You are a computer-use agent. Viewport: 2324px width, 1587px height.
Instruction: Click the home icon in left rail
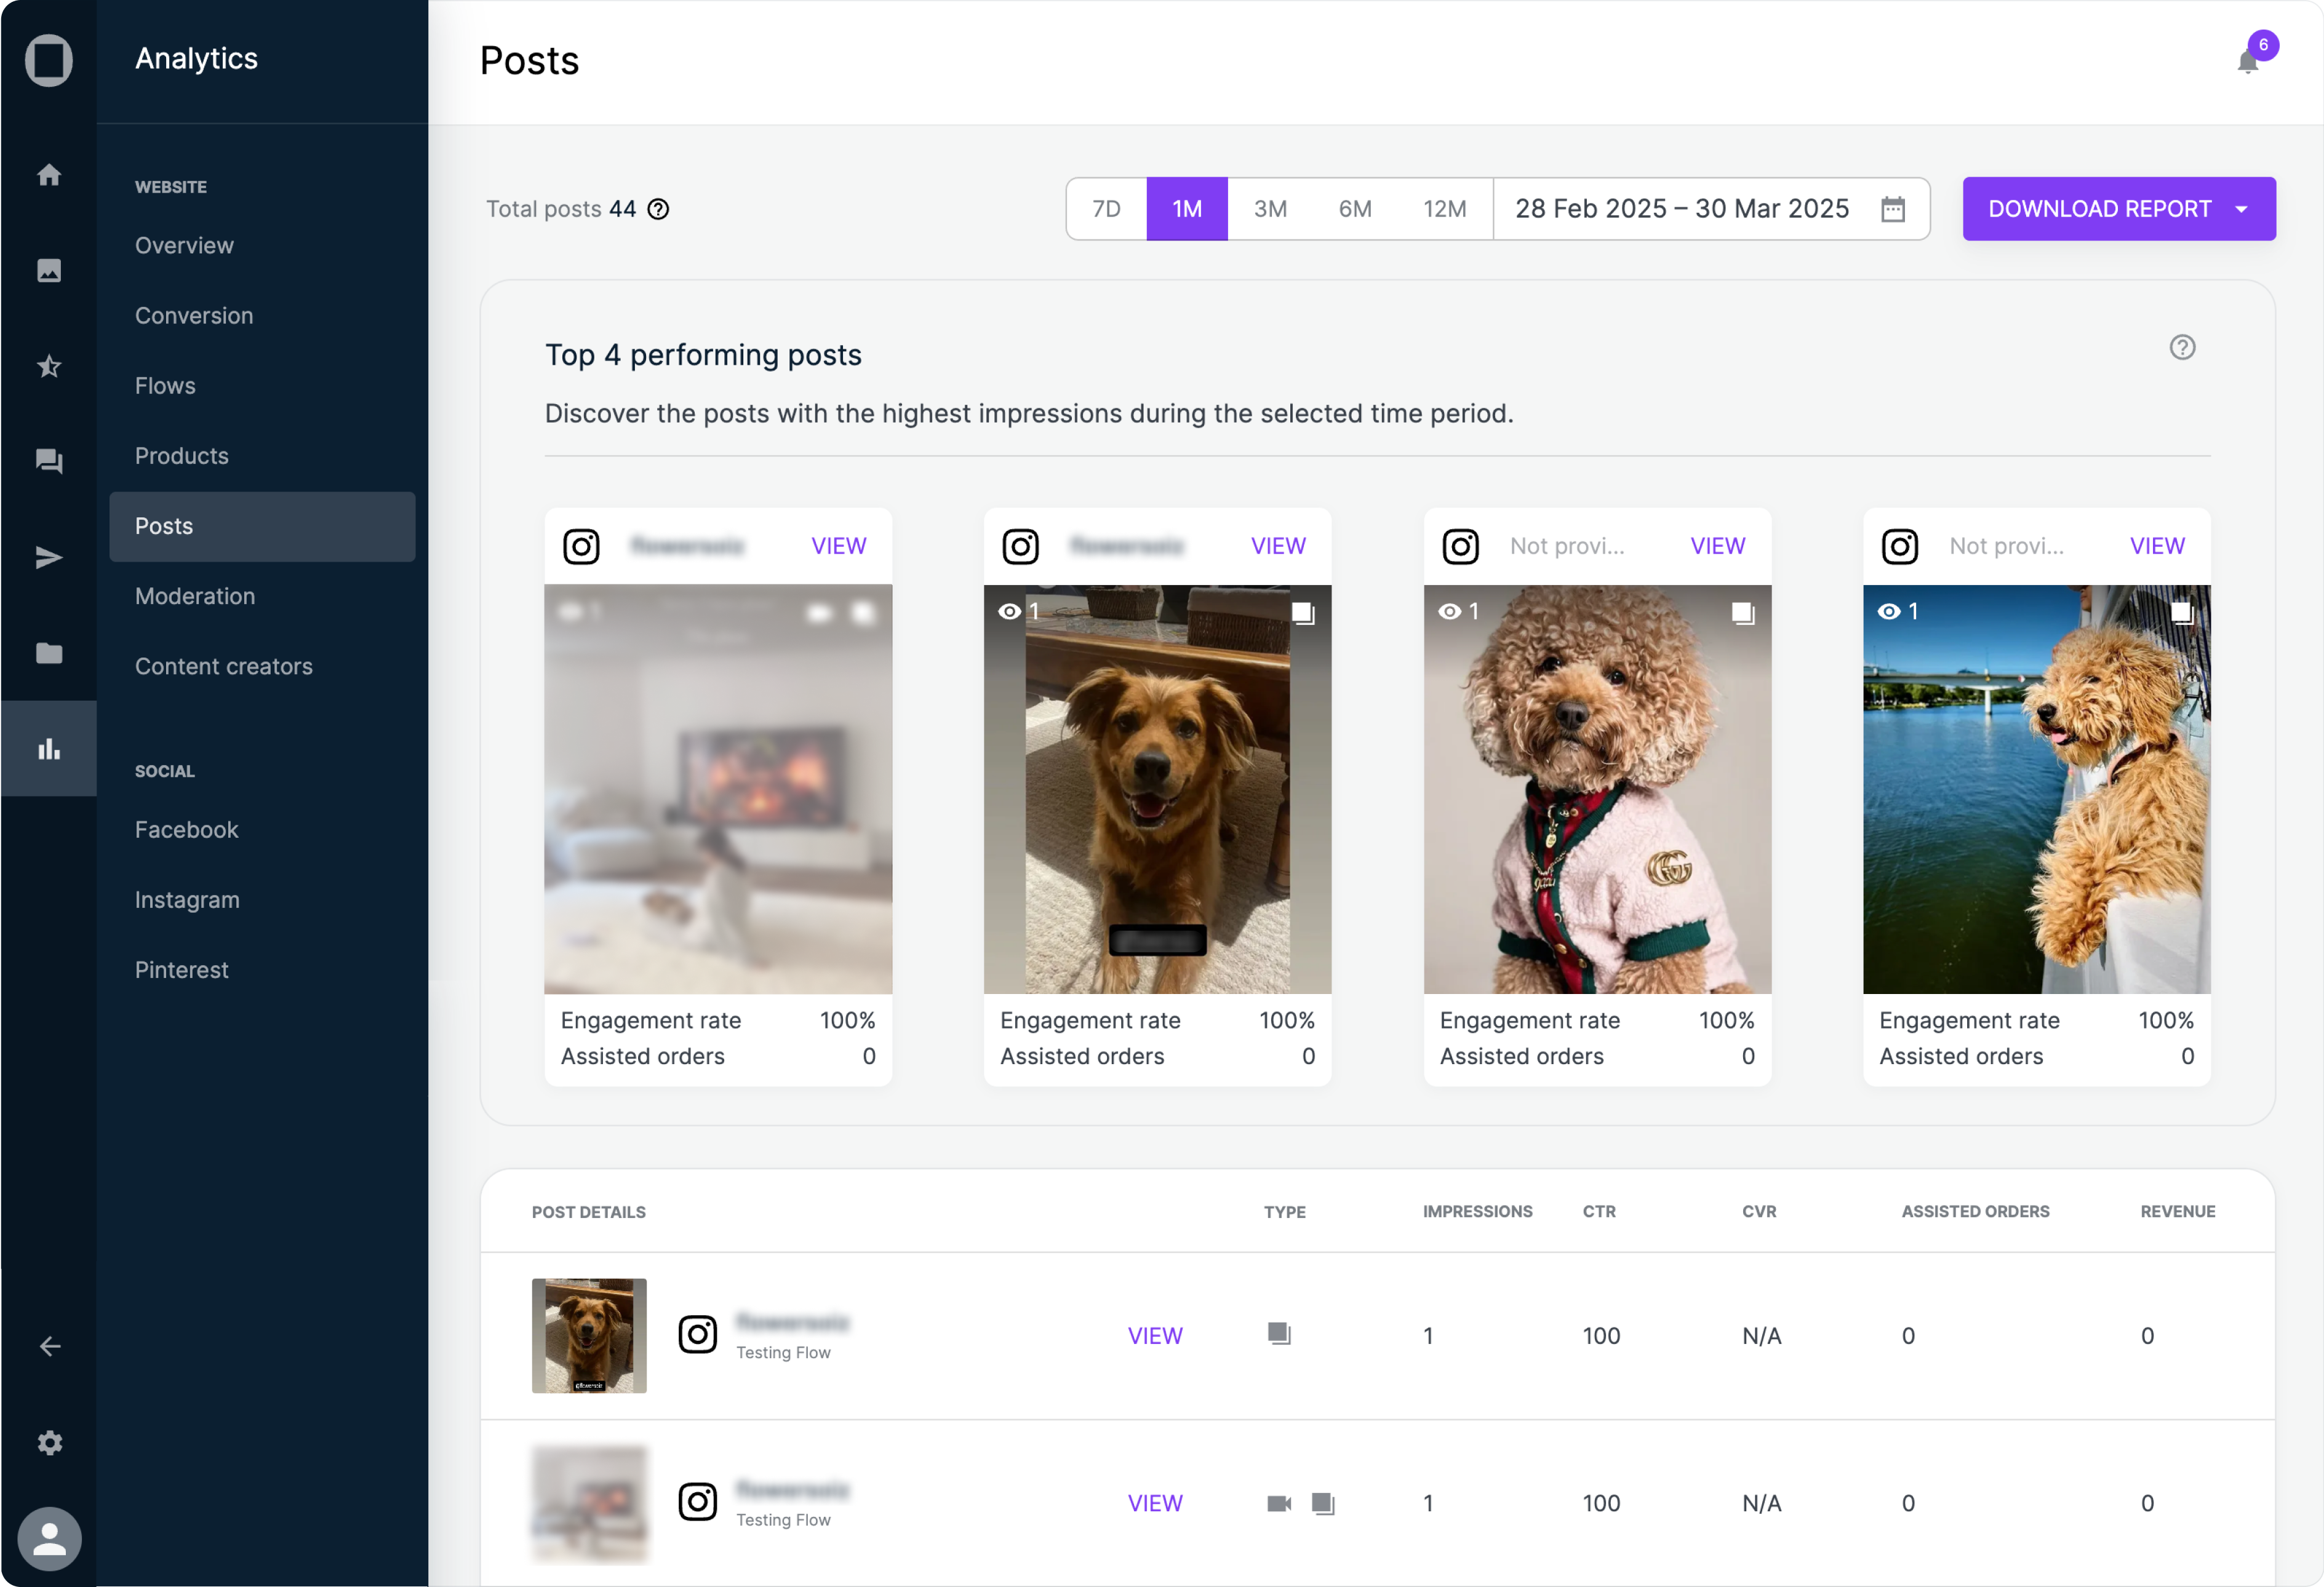[x=49, y=175]
